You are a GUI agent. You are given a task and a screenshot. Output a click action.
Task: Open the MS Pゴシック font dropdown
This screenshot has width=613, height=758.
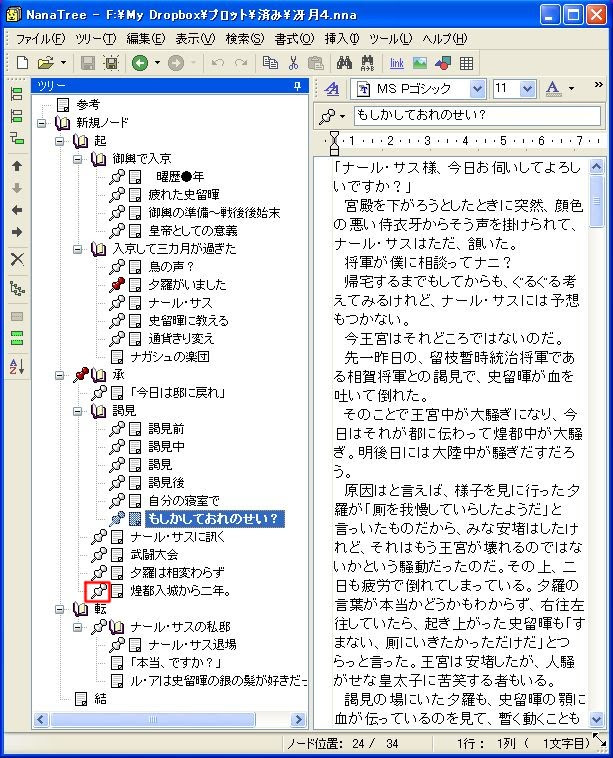(477, 88)
